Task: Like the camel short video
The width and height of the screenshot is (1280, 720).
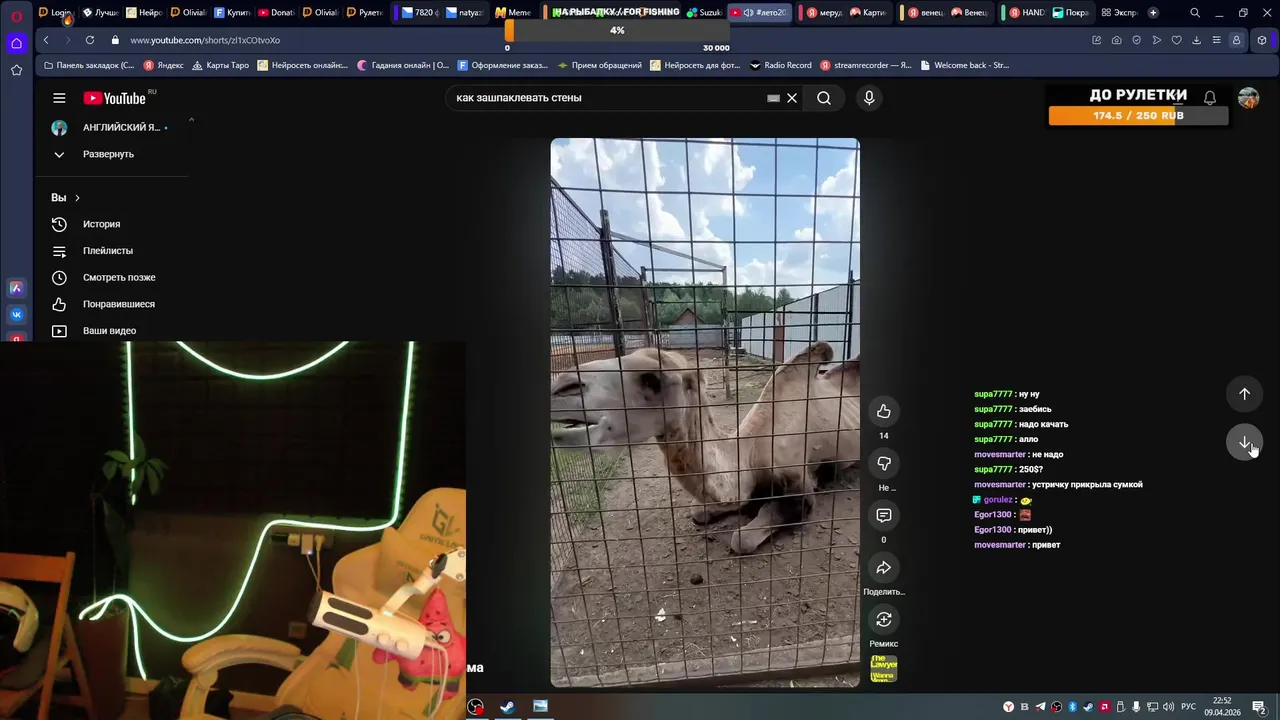Action: point(884,411)
